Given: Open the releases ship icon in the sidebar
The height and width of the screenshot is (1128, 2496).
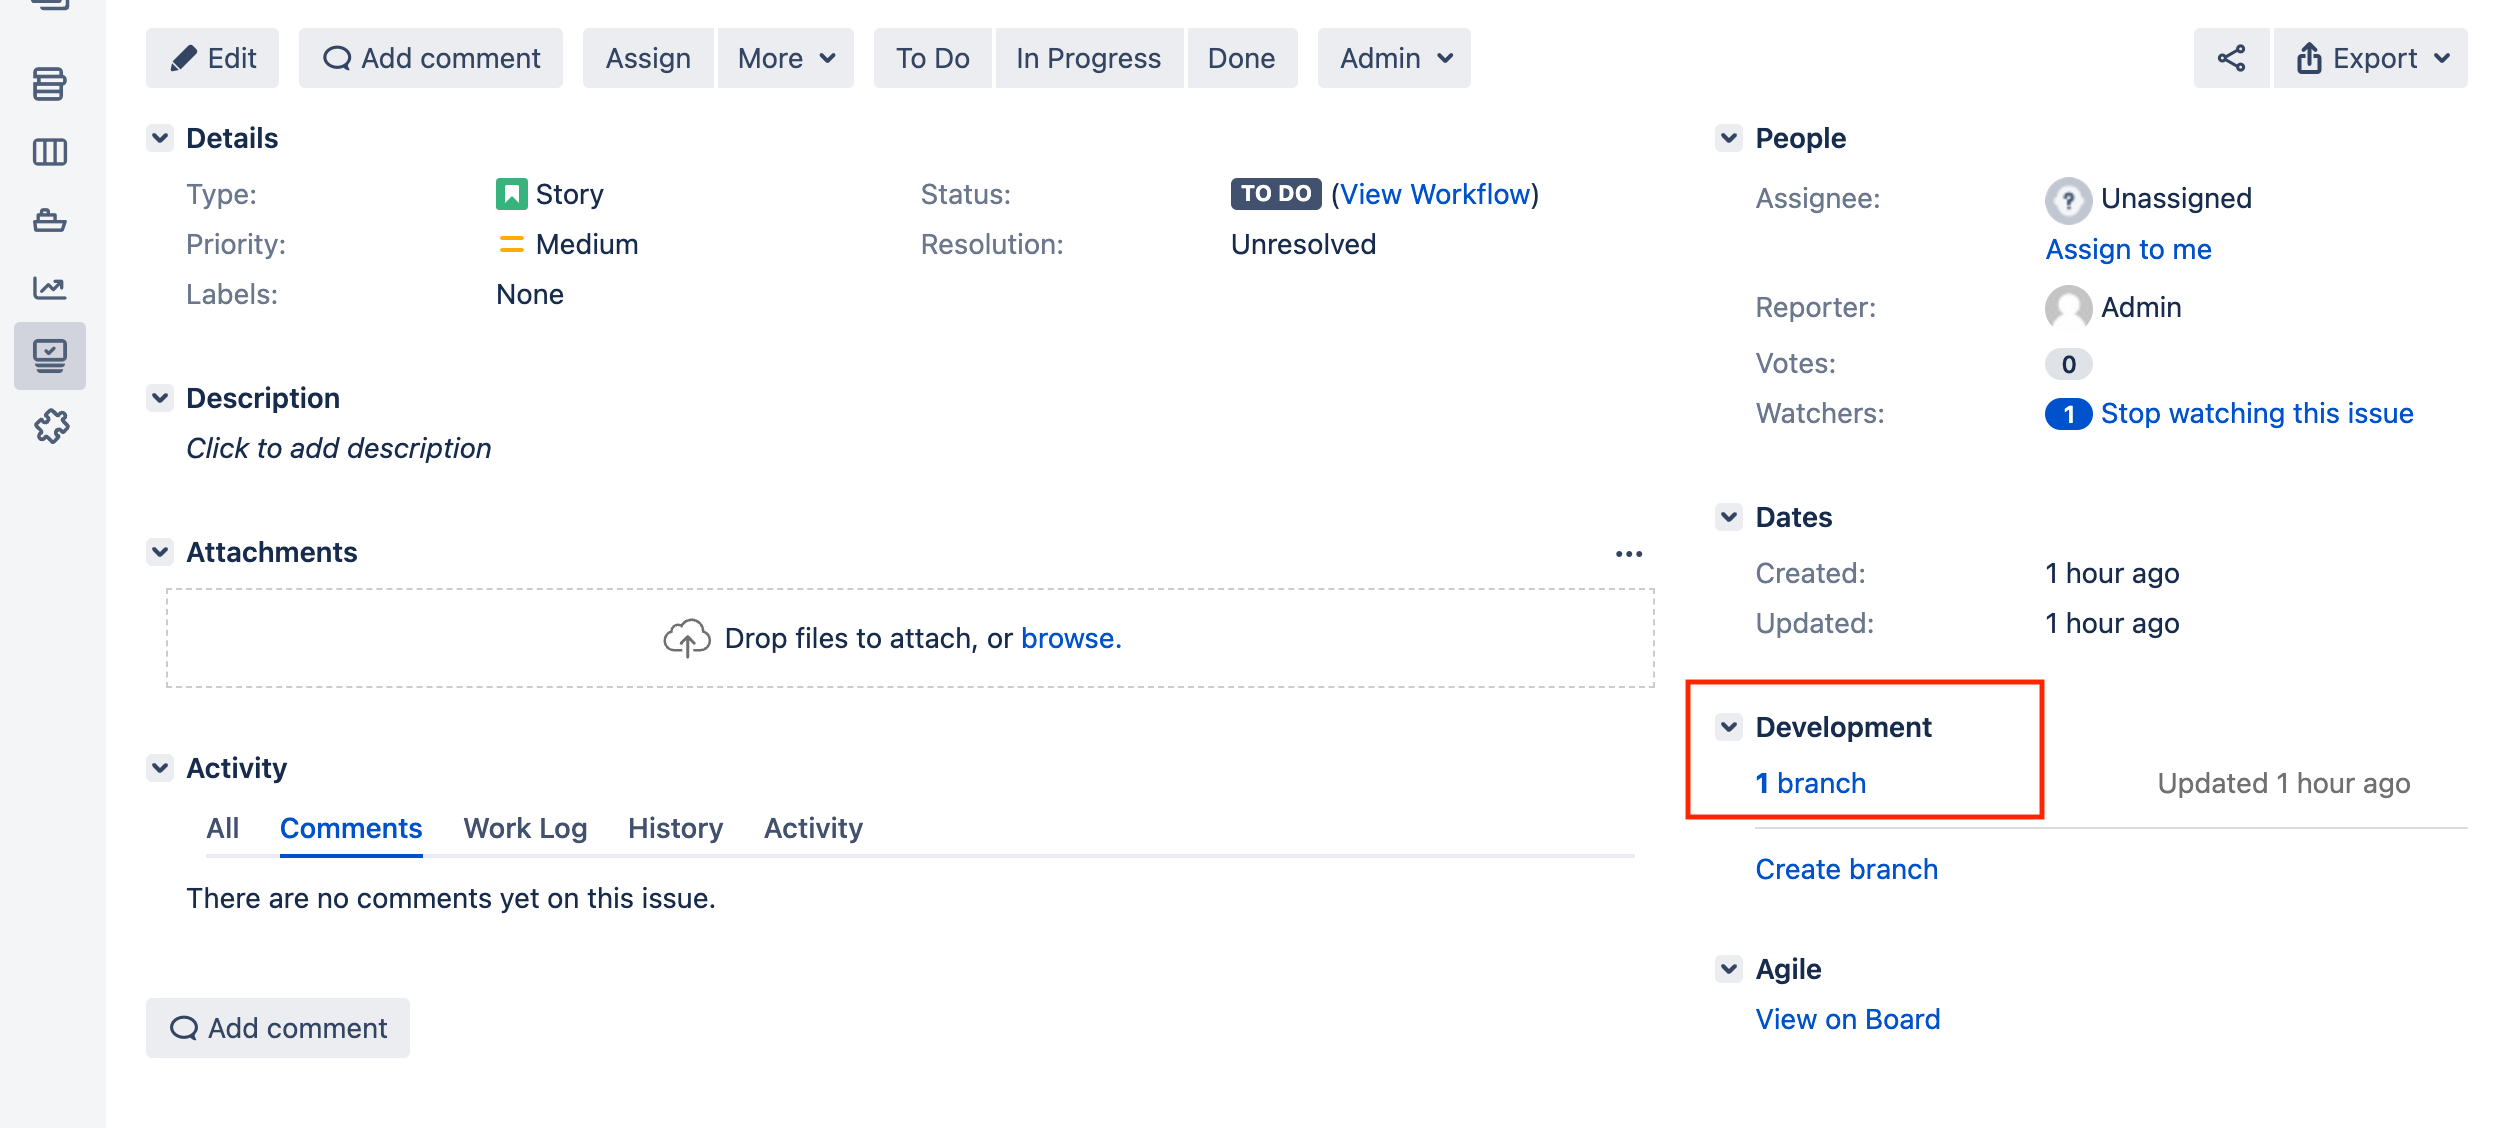Looking at the screenshot, I should (49, 220).
